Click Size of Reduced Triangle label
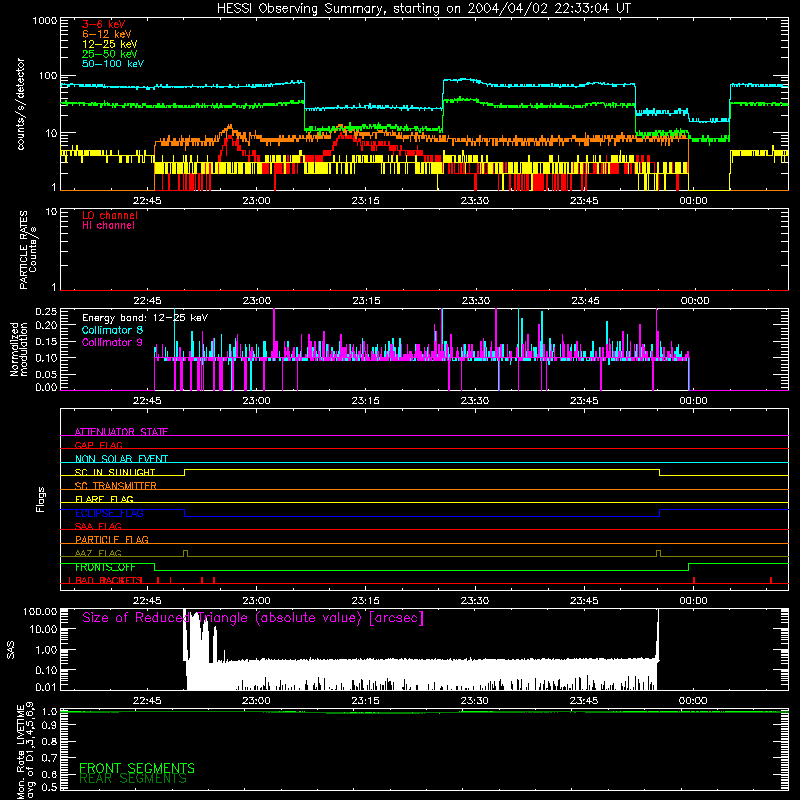The width and height of the screenshot is (800, 800). [253, 618]
